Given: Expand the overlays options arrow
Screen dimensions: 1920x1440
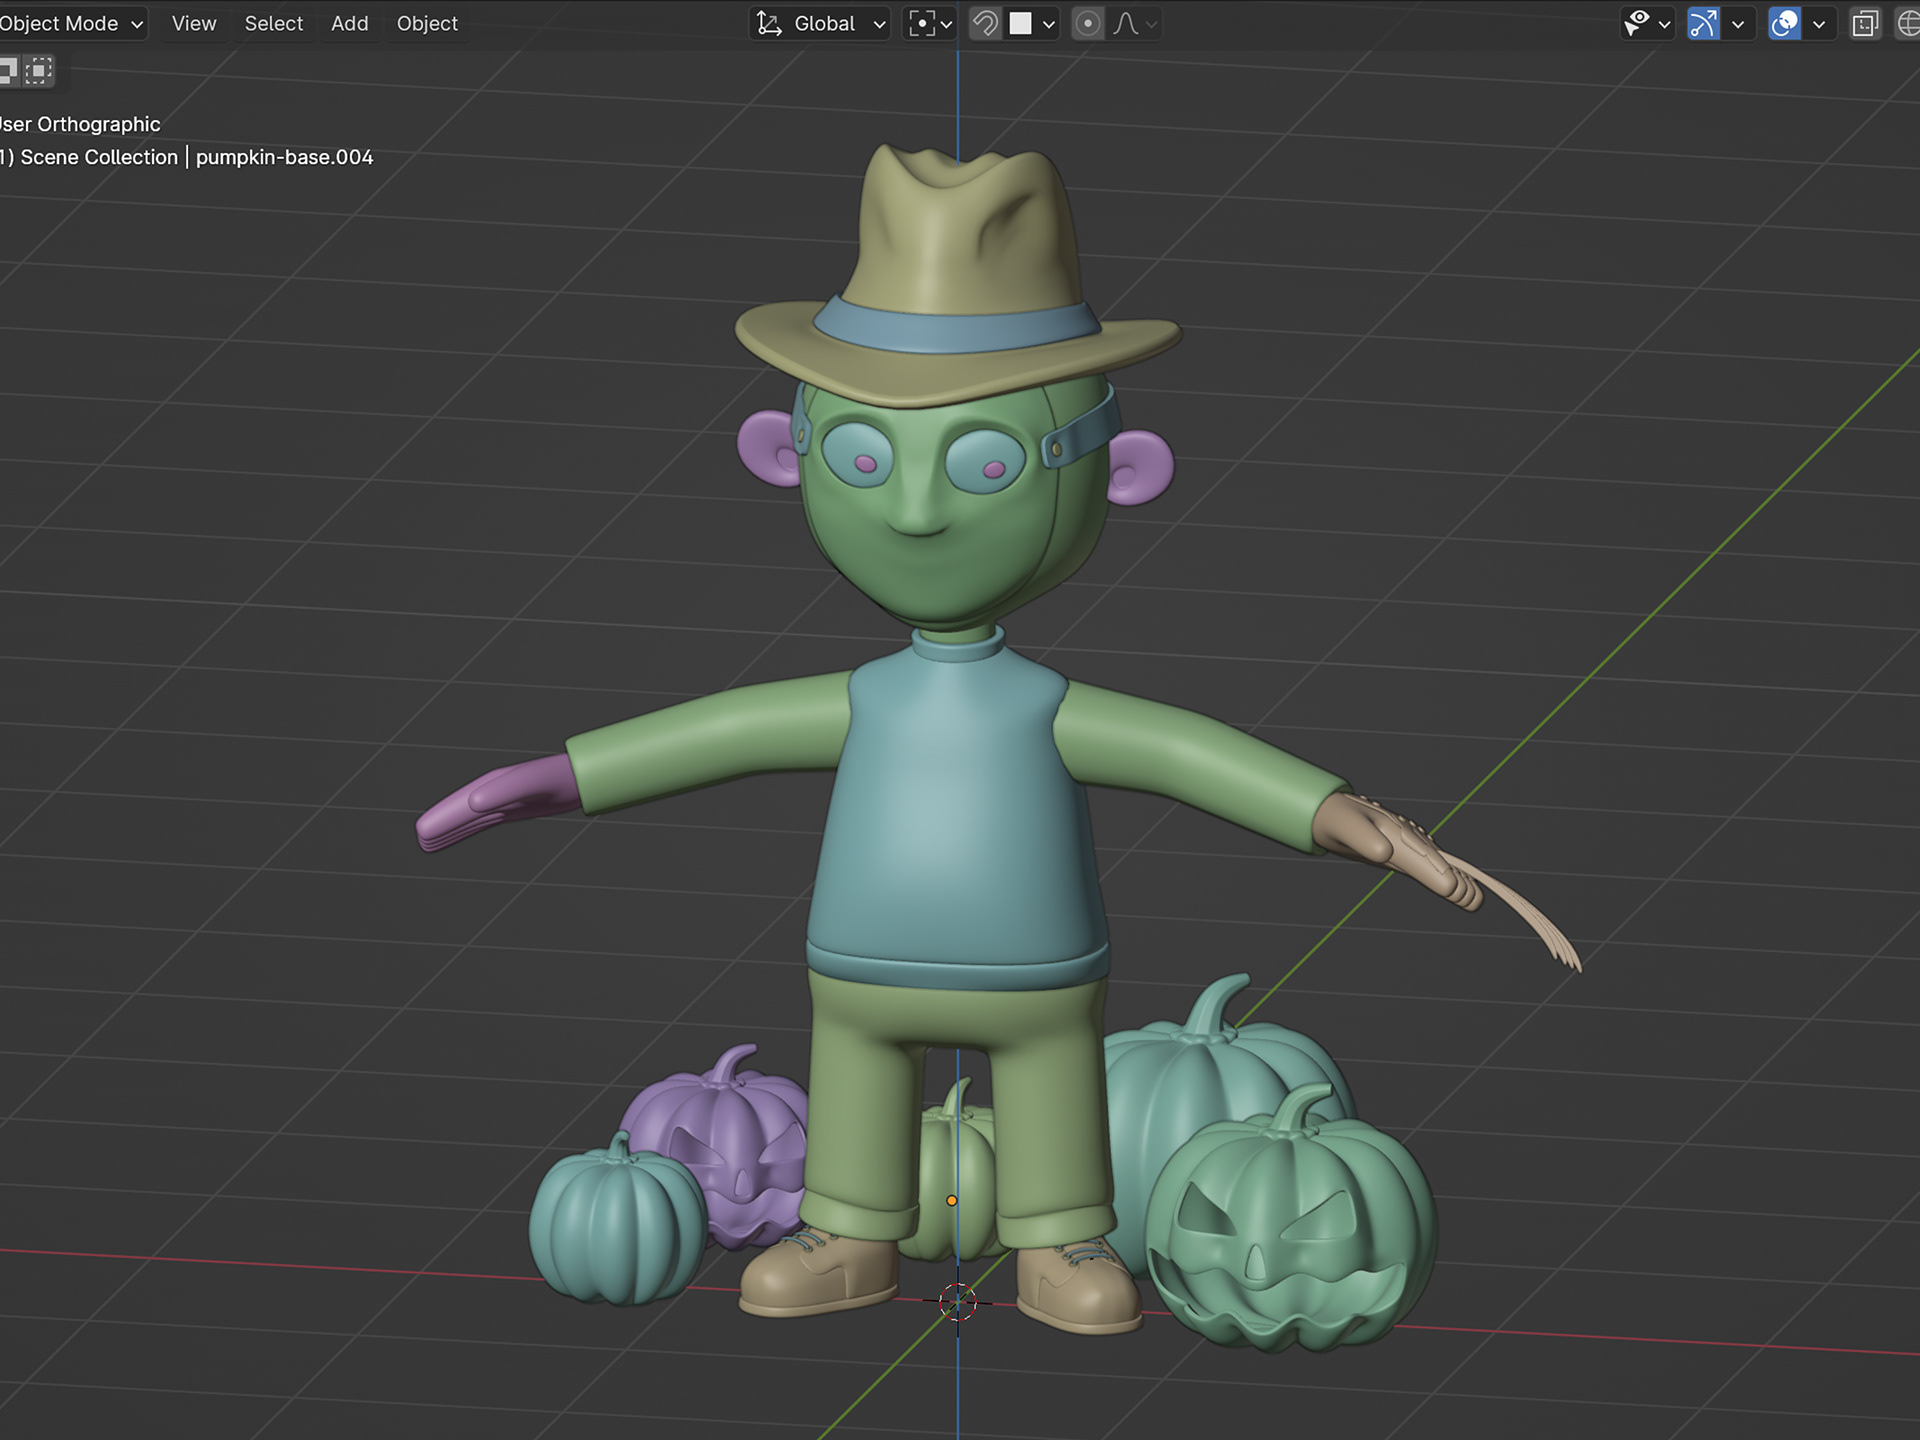Looking at the screenshot, I should click(x=1819, y=23).
